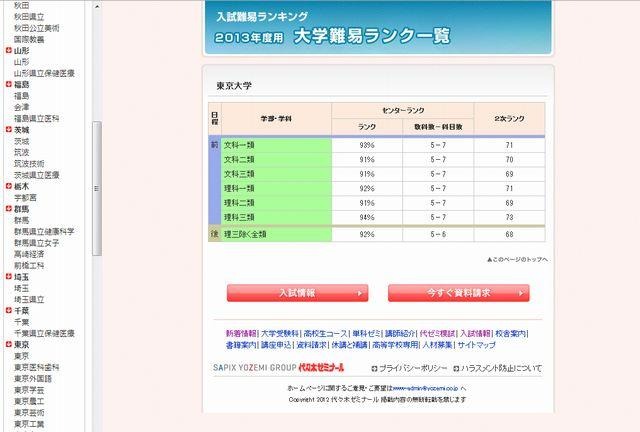
Task: Select 東京外国語 in the sidebar list
Action: (39, 378)
